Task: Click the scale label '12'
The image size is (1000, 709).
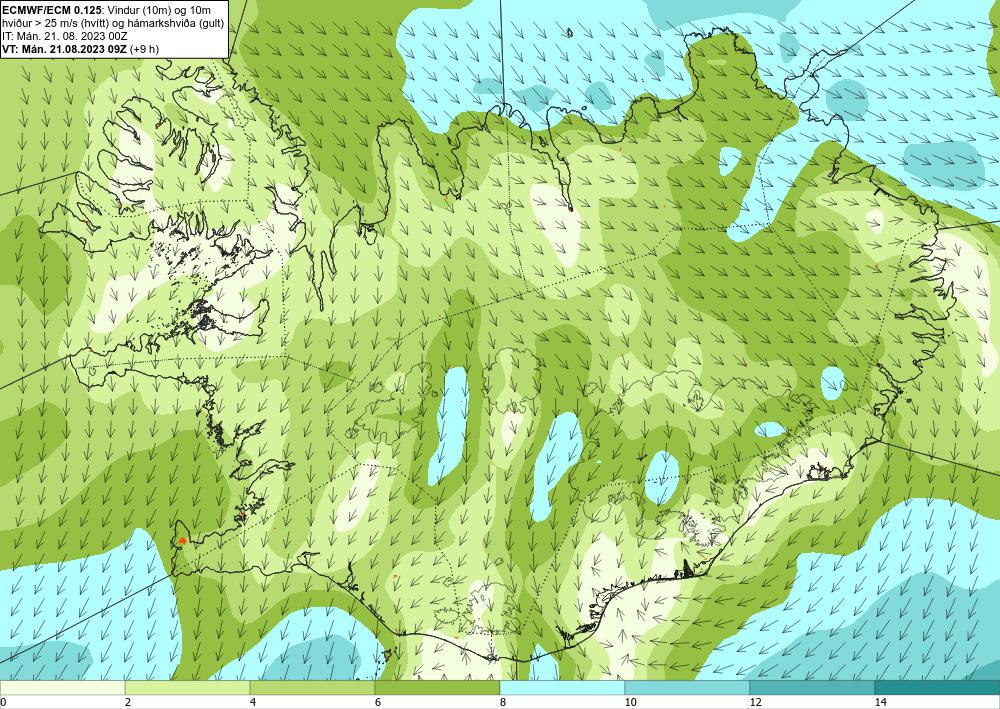Action: coord(756,702)
